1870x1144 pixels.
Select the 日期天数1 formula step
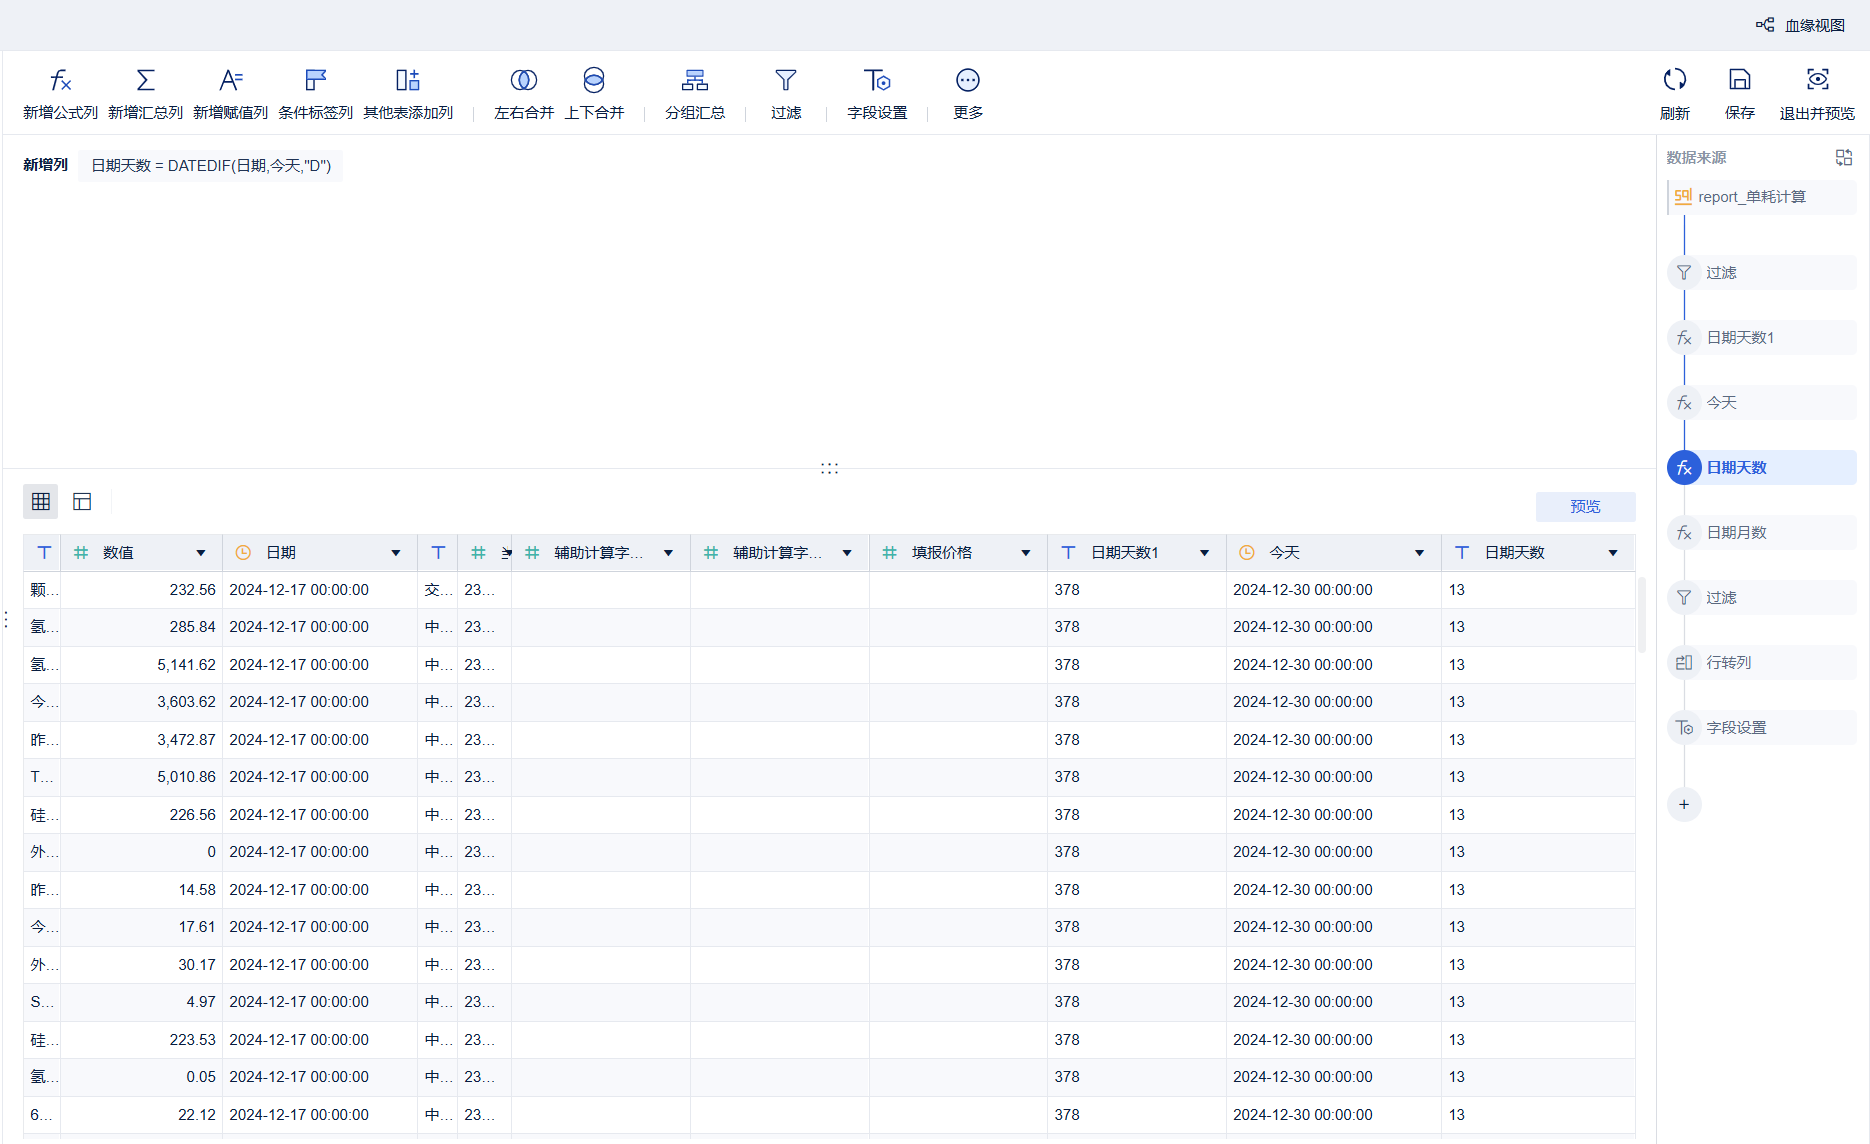point(1762,338)
